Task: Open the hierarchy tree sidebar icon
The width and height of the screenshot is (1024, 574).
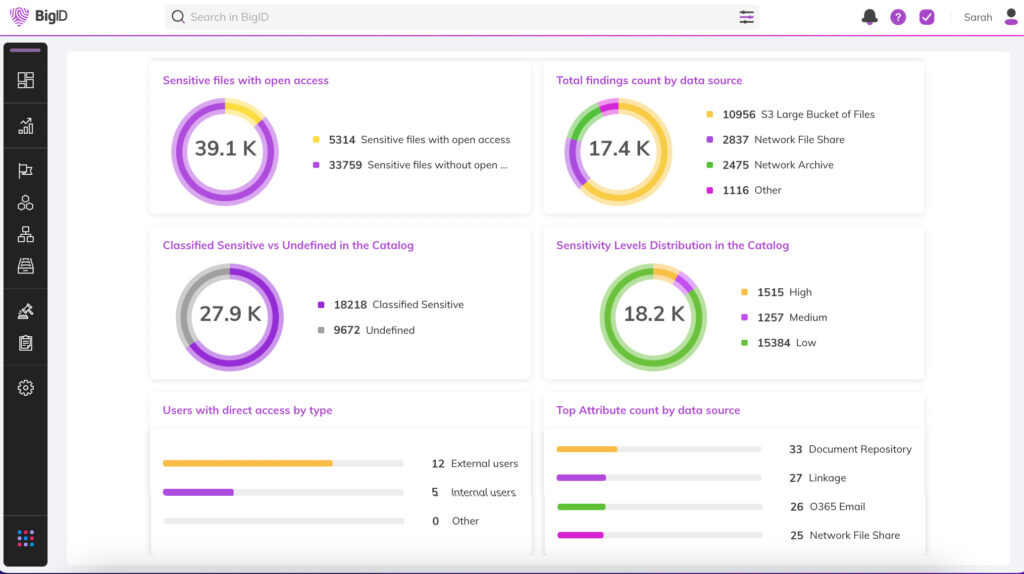Action: pyautogui.click(x=26, y=235)
